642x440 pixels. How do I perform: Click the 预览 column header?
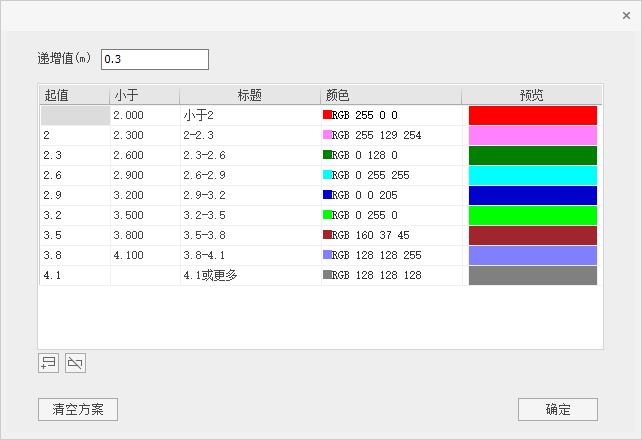tap(531, 95)
